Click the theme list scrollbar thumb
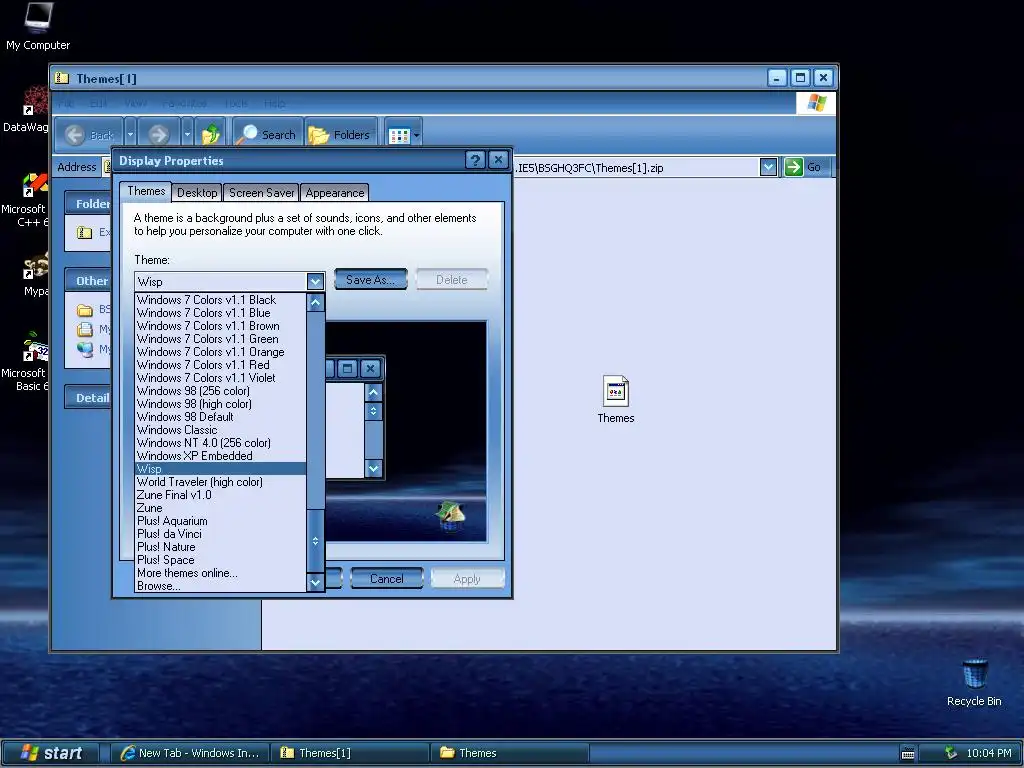Screen dimensions: 1024x768 pyautogui.click(x=315, y=541)
